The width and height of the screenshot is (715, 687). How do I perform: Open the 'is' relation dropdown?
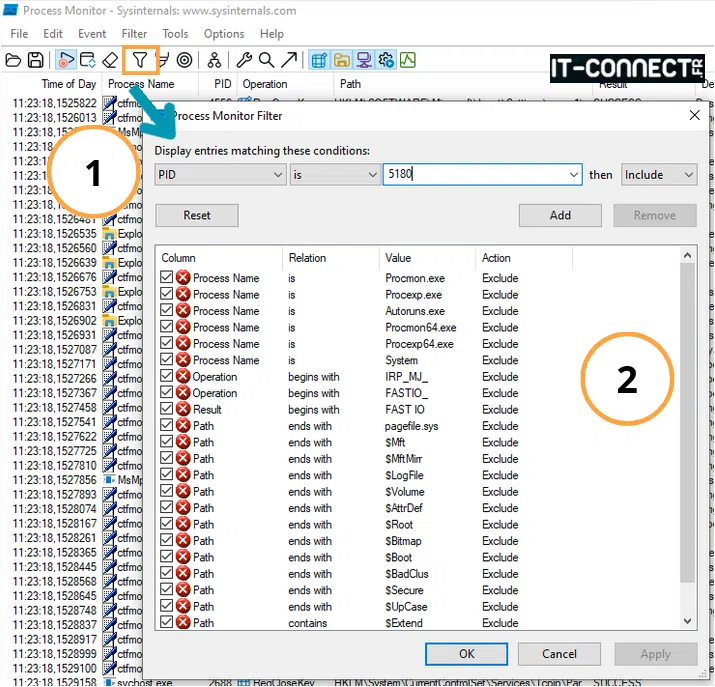tap(335, 174)
